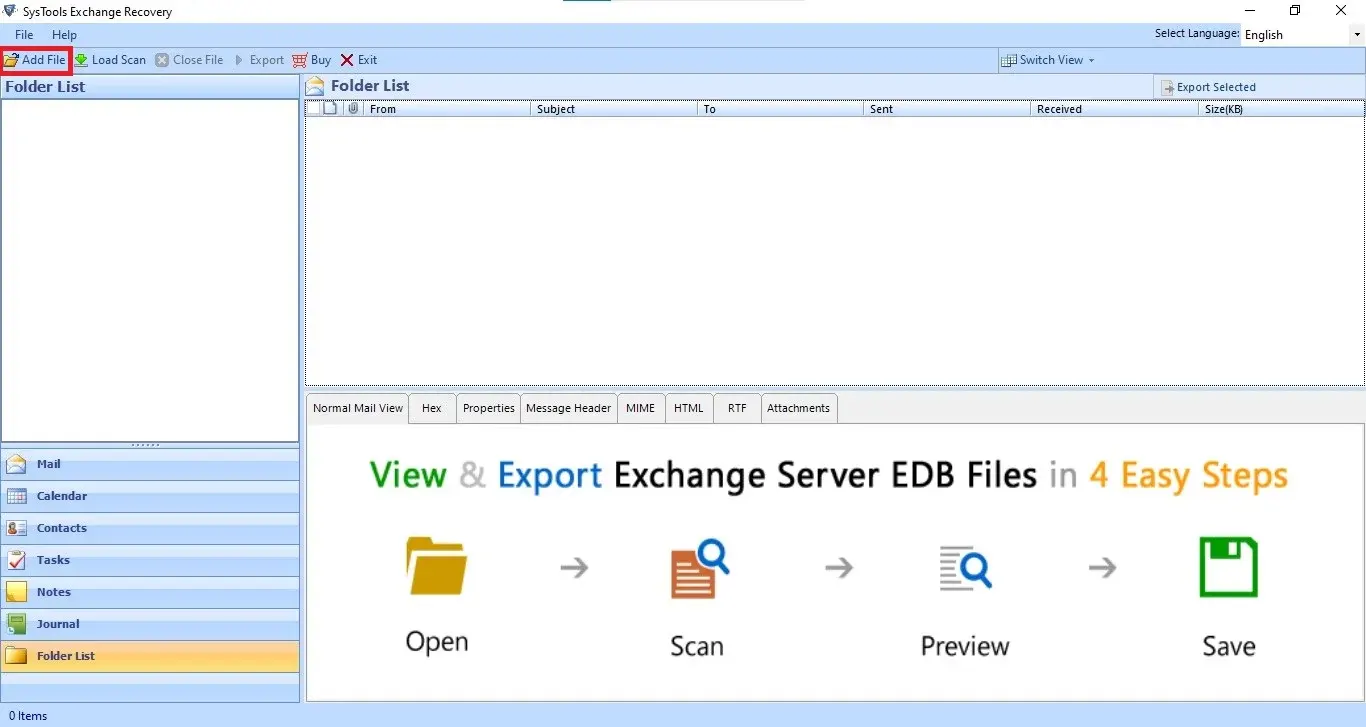Click the envelope icon beside the Folder List title
1366x727 pixels.
pyautogui.click(x=315, y=86)
